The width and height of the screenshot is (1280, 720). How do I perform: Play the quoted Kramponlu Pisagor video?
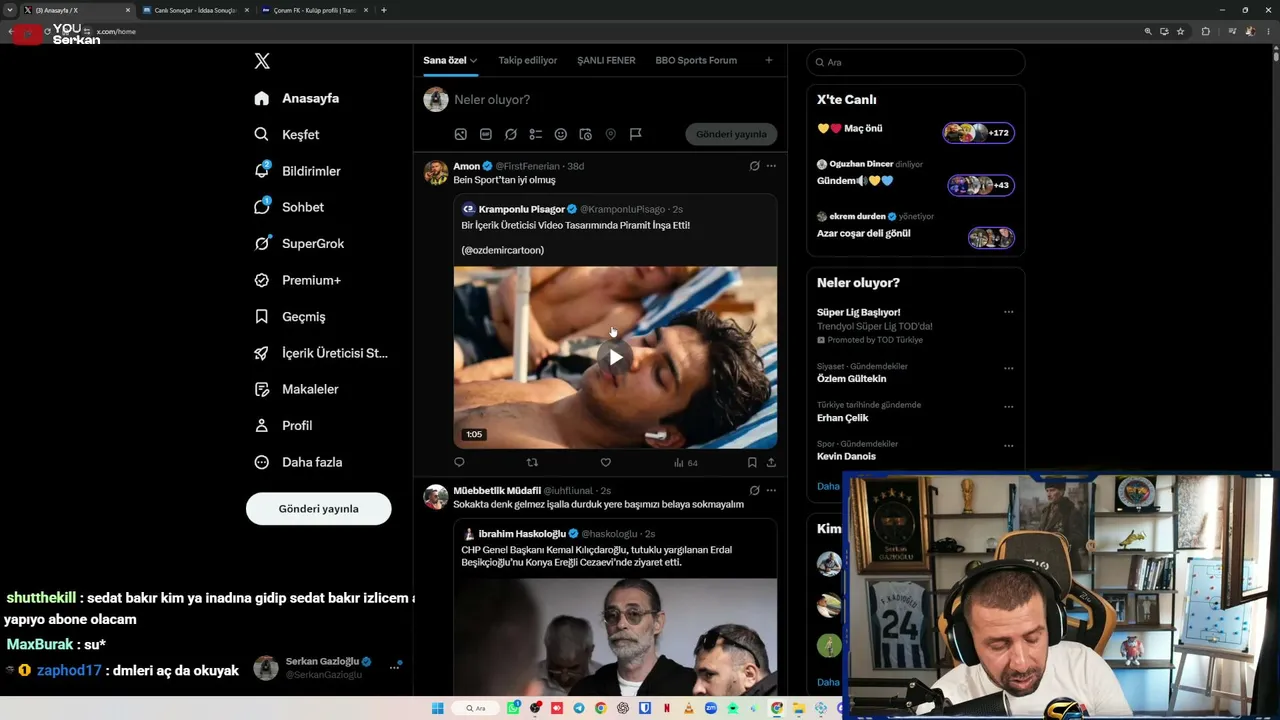point(615,357)
